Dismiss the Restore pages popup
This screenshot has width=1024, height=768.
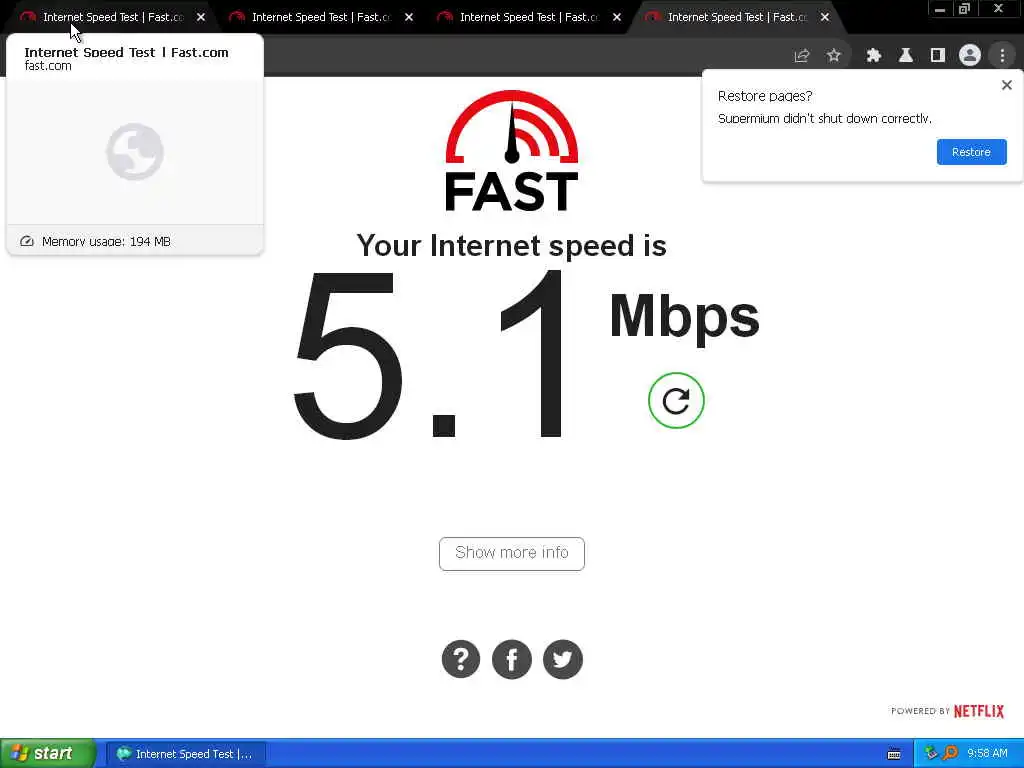coord(1006,85)
